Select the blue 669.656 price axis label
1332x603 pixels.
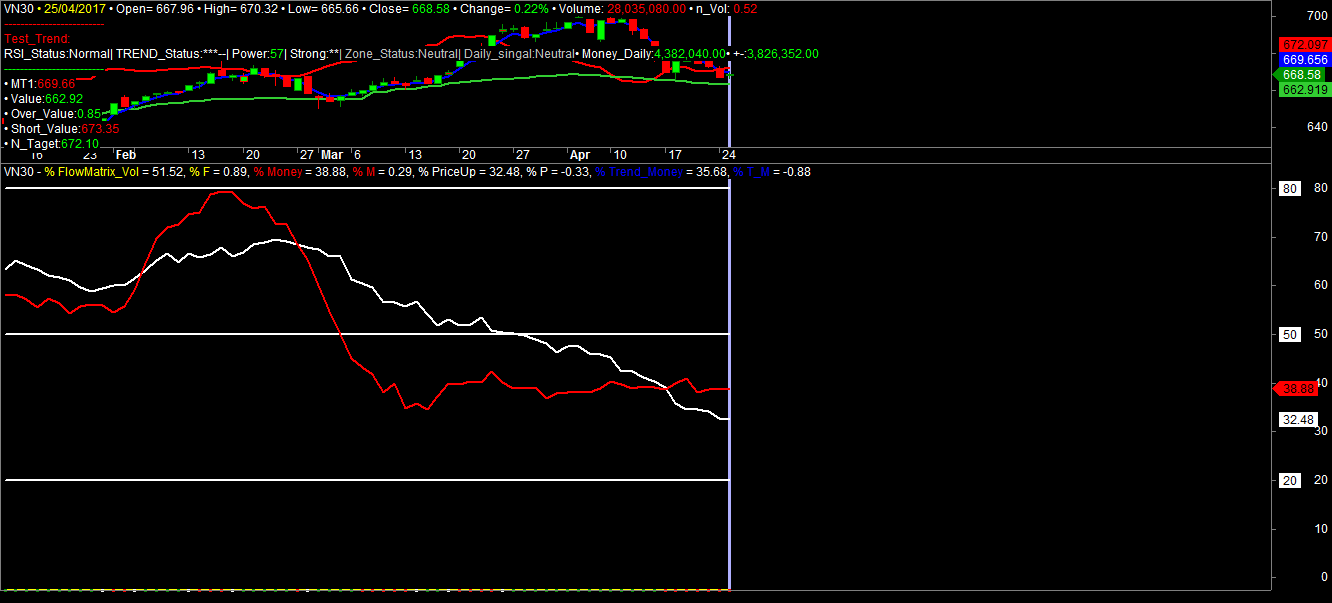(x=1303, y=60)
